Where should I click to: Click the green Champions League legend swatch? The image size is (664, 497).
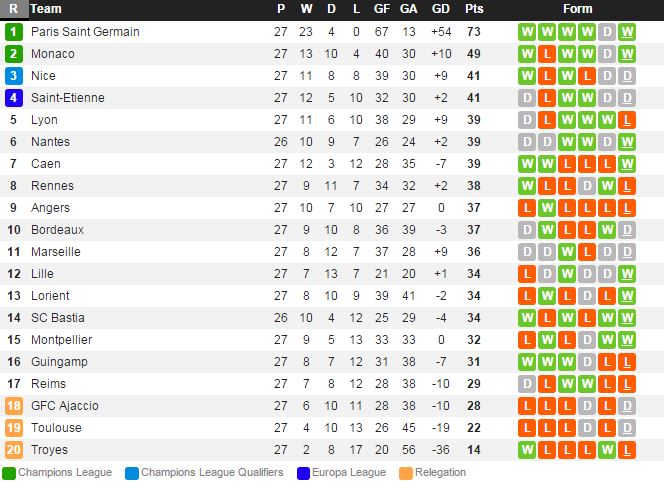9,473
